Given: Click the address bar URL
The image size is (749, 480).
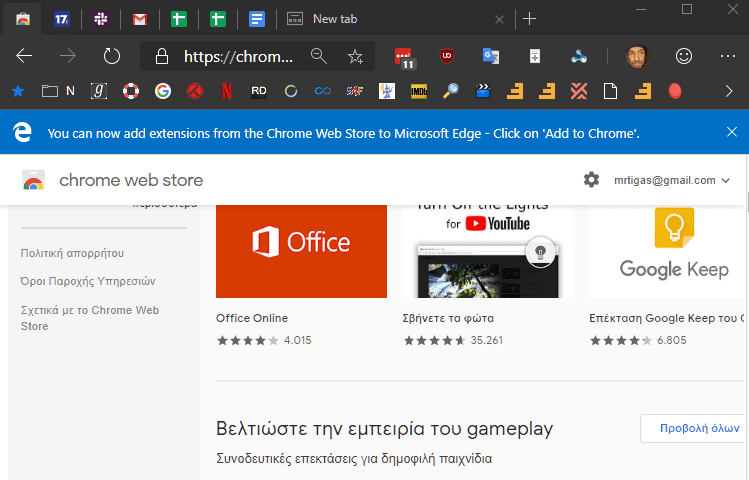Looking at the screenshot, I should pyautogui.click(x=238, y=57).
